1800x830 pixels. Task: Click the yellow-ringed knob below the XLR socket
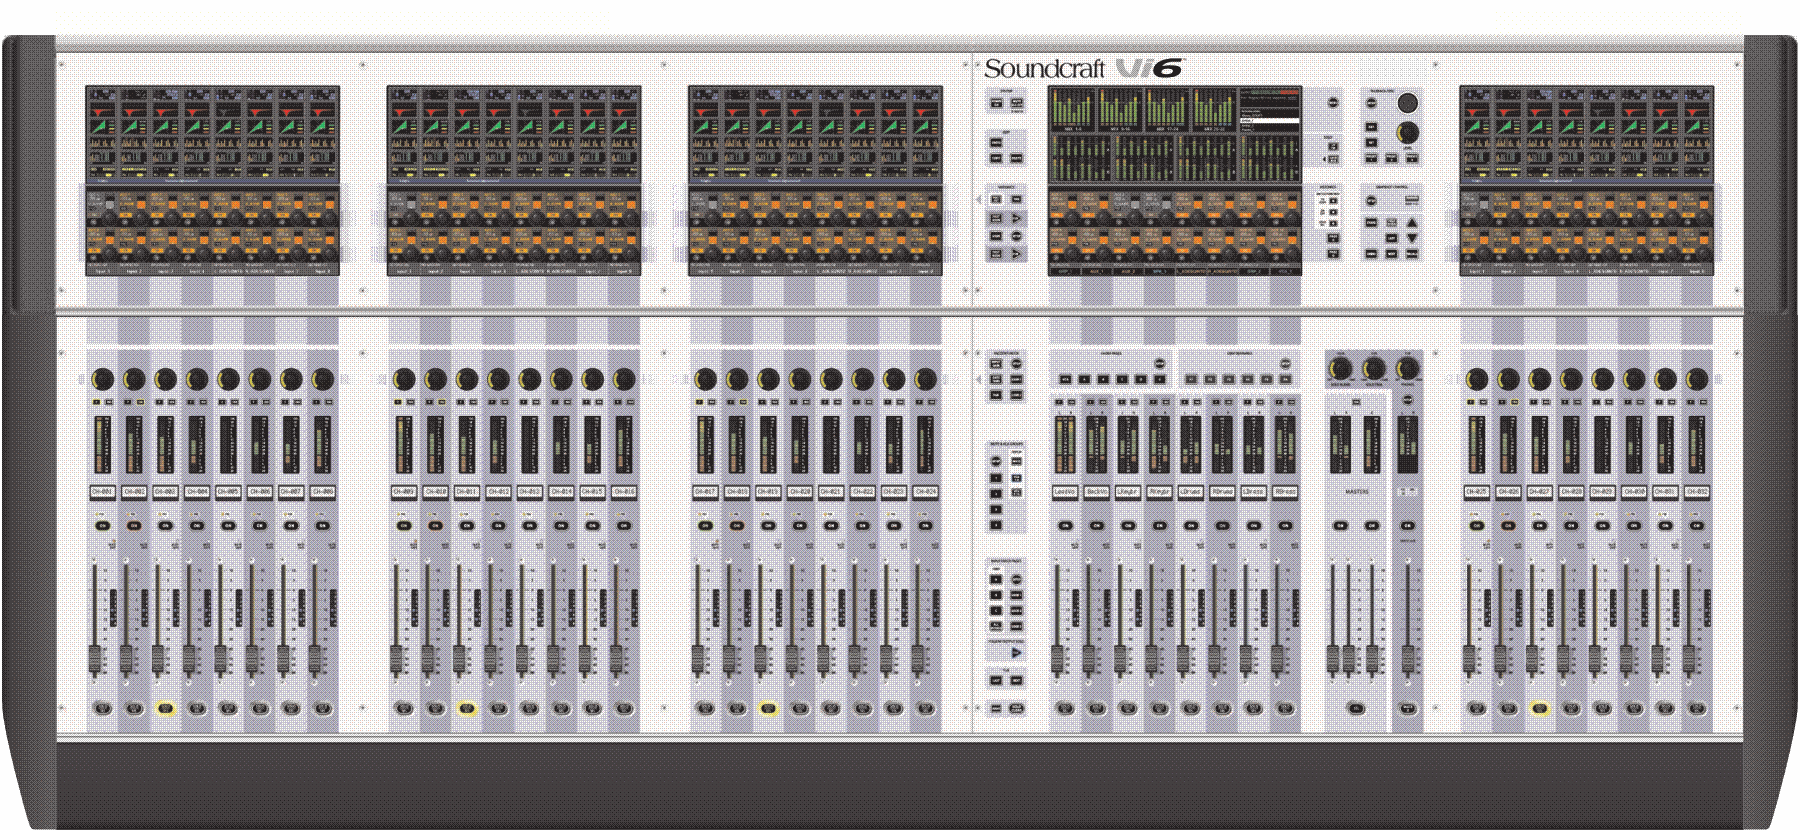[1408, 133]
